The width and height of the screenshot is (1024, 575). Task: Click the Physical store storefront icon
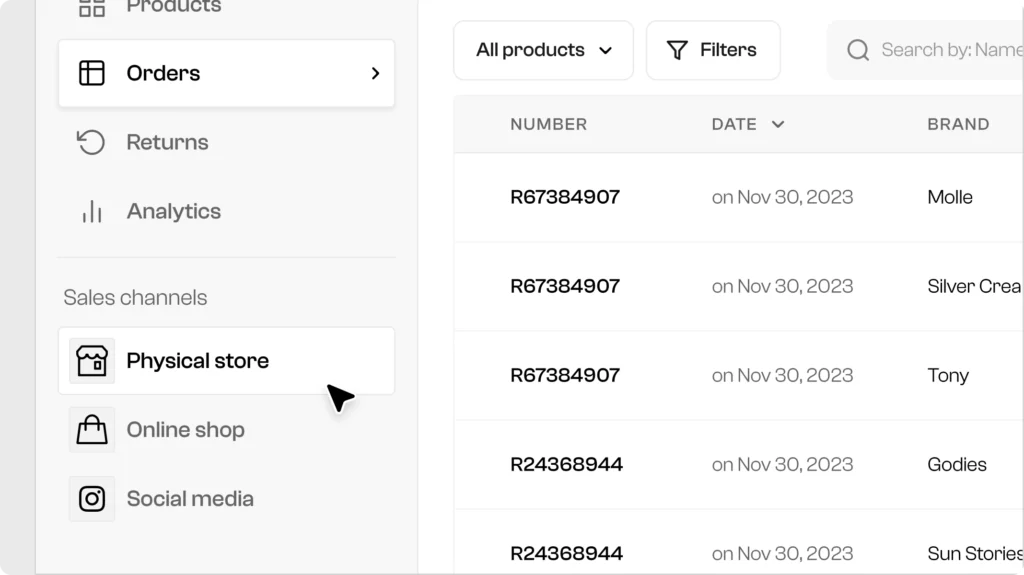92,361
